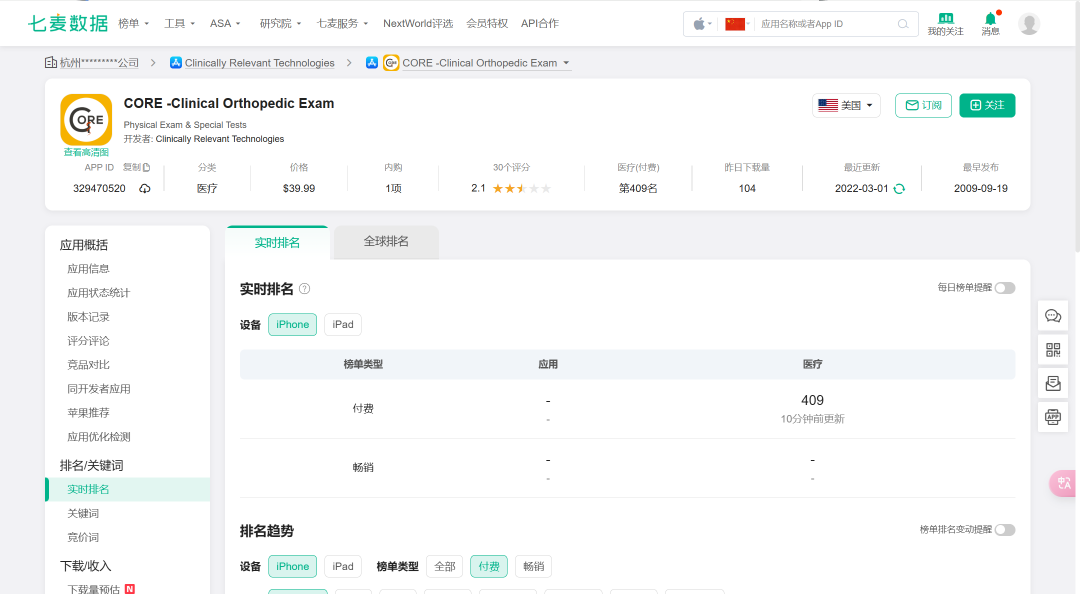Click the 409 医疗 rank value
The width and height of the screenshot is (1080, 594).
812,400
